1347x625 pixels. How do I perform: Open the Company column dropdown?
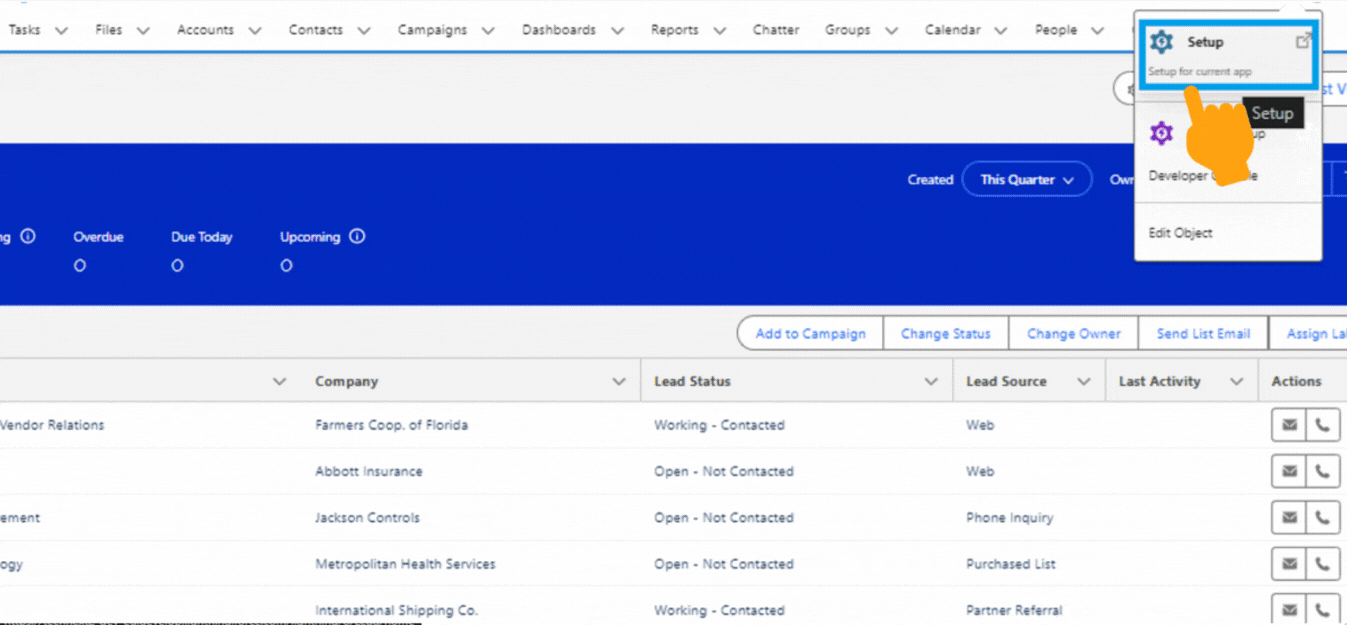[x=617, y=381]
